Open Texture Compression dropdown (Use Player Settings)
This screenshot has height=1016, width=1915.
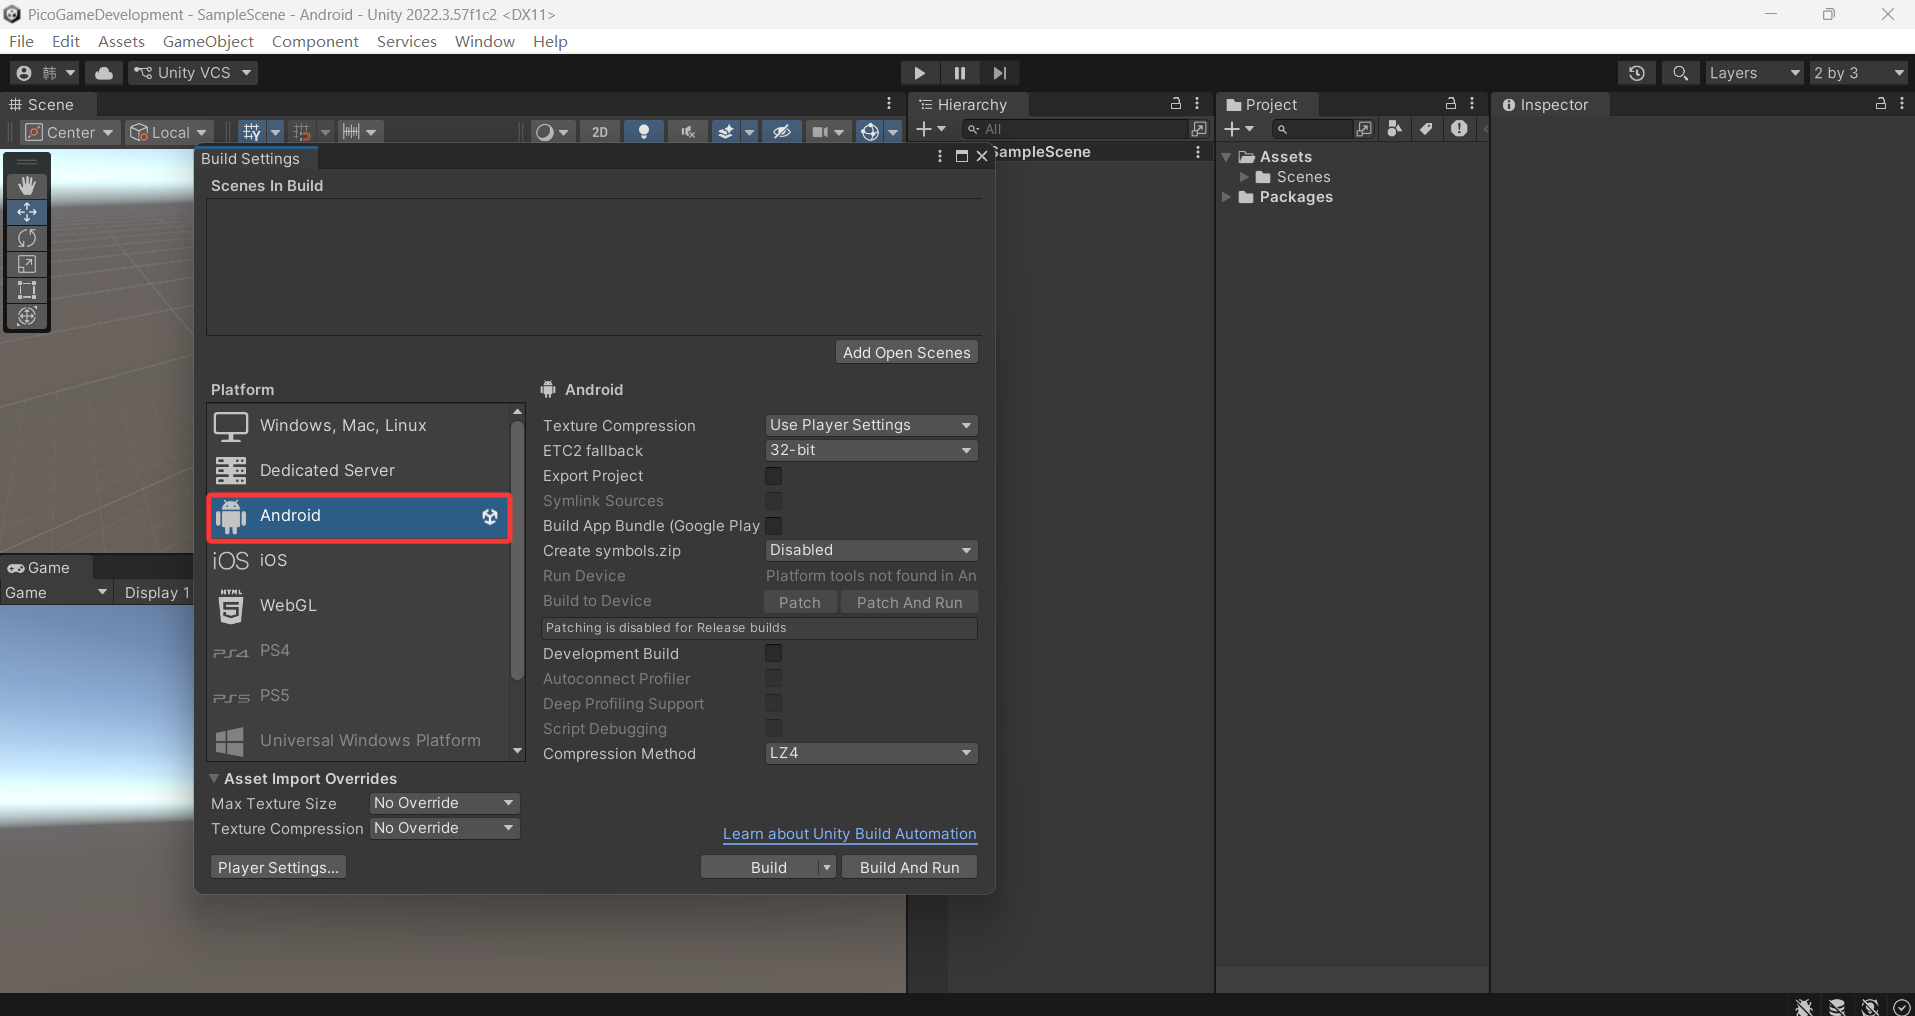click(x=871, y=425)
